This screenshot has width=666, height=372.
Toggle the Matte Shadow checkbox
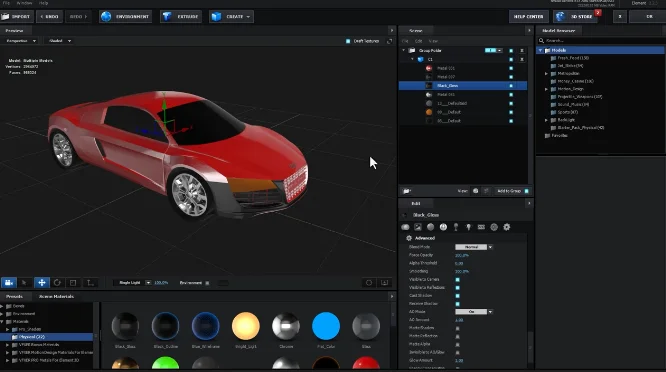457,328
